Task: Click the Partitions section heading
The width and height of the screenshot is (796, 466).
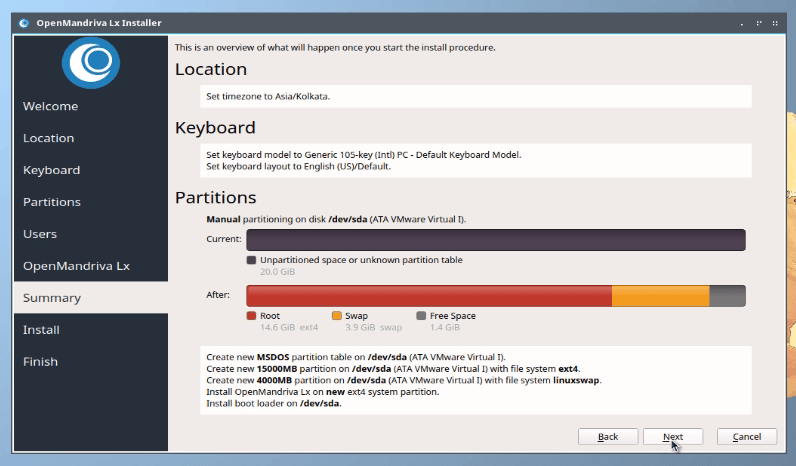Action: 216,197
